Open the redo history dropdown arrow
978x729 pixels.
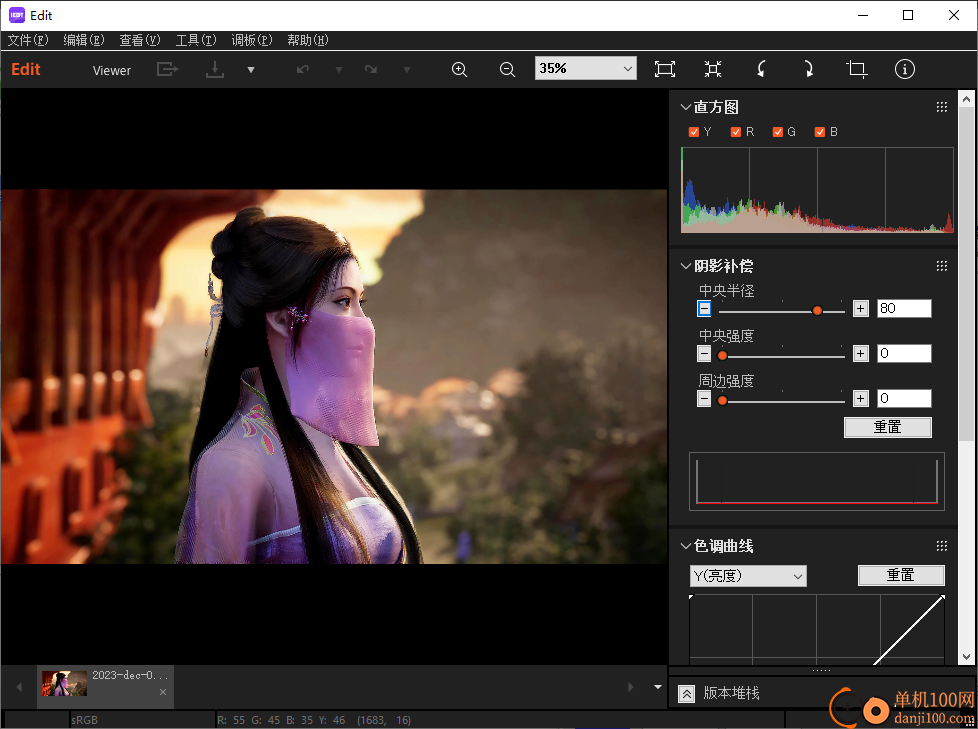pyautogui.click(x=407, y=70)
